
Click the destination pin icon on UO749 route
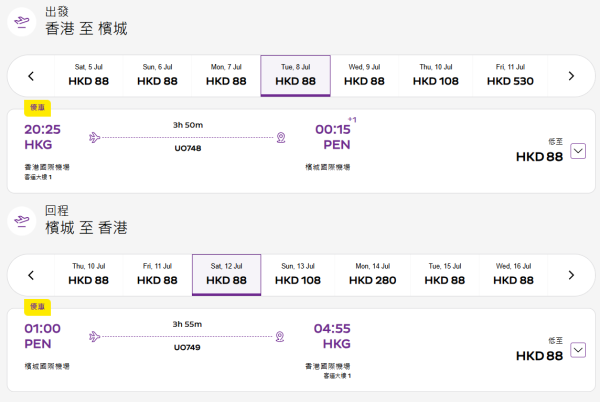280,337
